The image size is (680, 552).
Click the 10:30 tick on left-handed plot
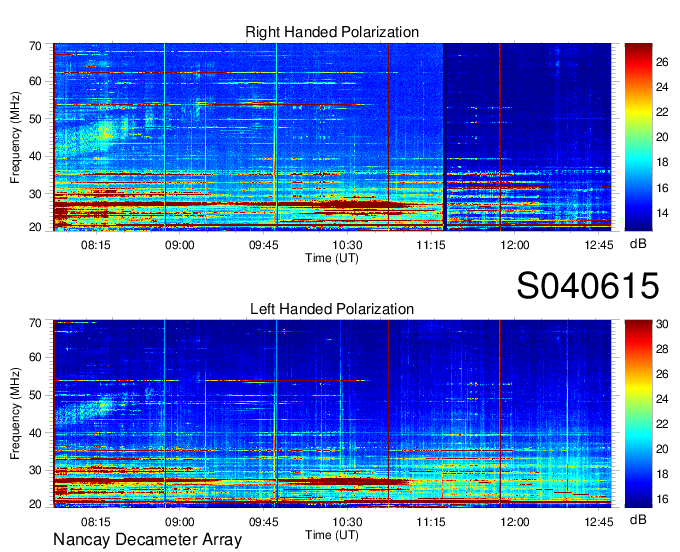(347, 522)
